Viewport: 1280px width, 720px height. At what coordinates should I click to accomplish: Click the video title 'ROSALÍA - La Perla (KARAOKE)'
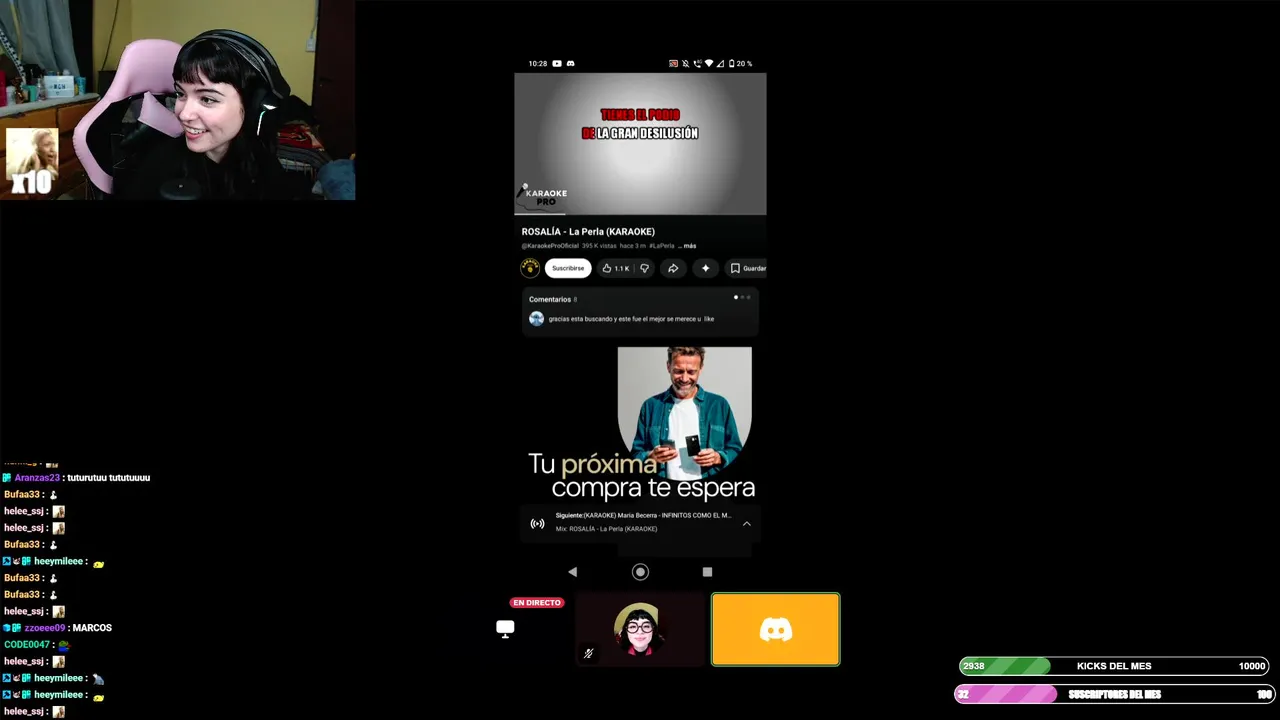[x=588, y=232]
